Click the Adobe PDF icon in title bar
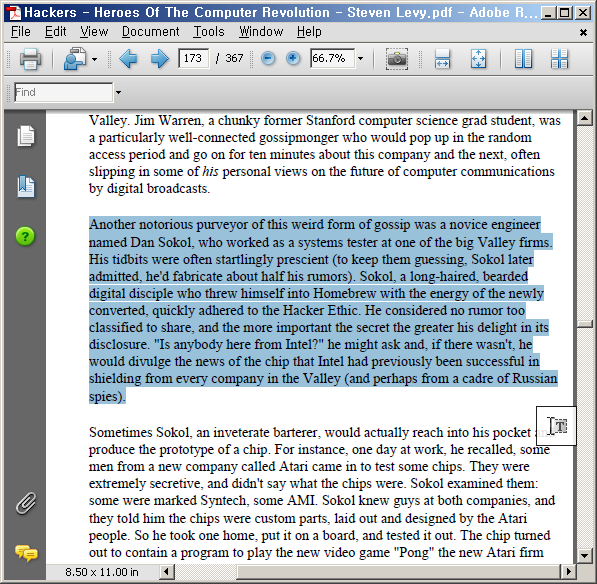This screenshot has width=597, height=584. pos(14,13)
